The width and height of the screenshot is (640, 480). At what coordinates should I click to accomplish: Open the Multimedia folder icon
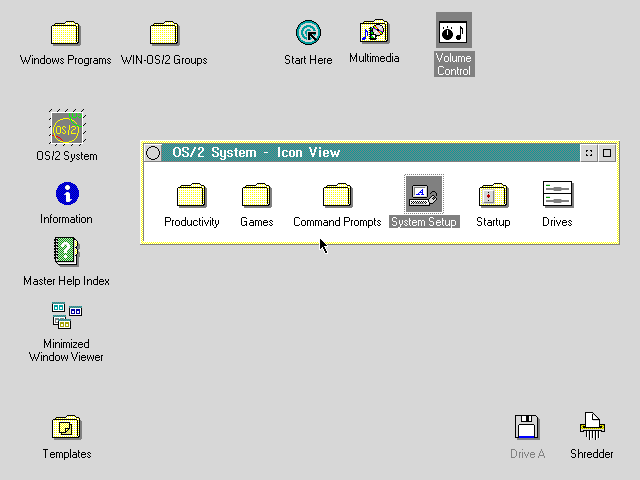(374, 31)
